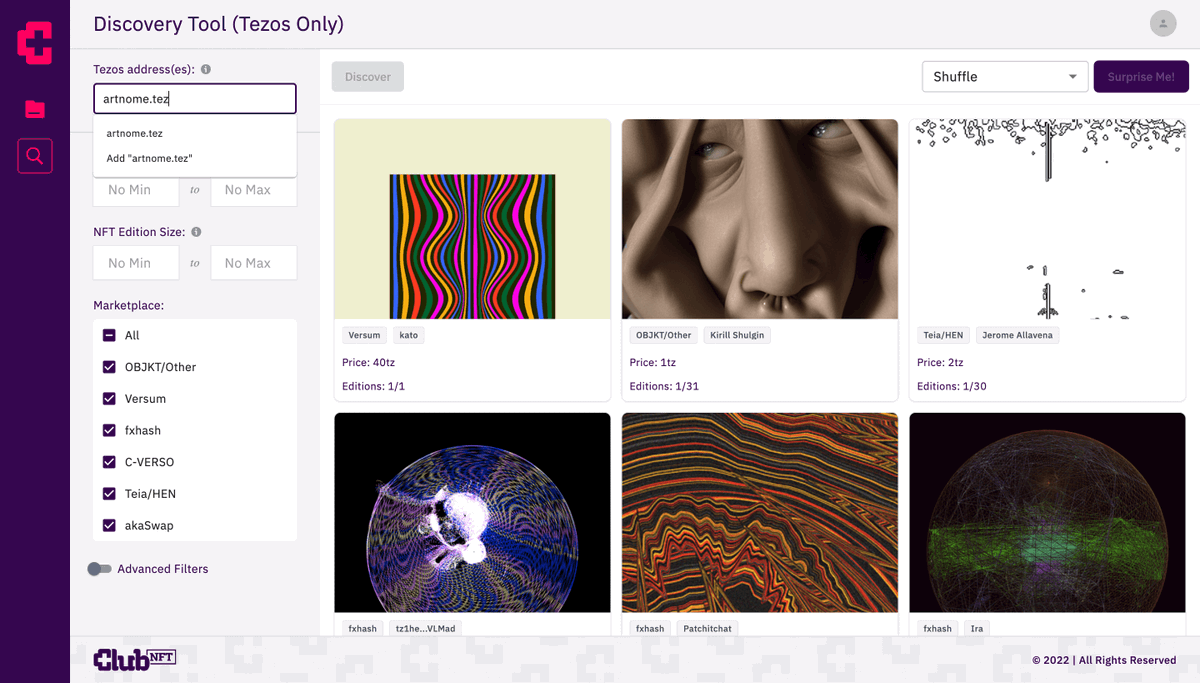This screenshot has height=683, width=1200.
Task: Open the colorful striped artwork by kato
Action: pyautogui.click(x=472, y=219)
